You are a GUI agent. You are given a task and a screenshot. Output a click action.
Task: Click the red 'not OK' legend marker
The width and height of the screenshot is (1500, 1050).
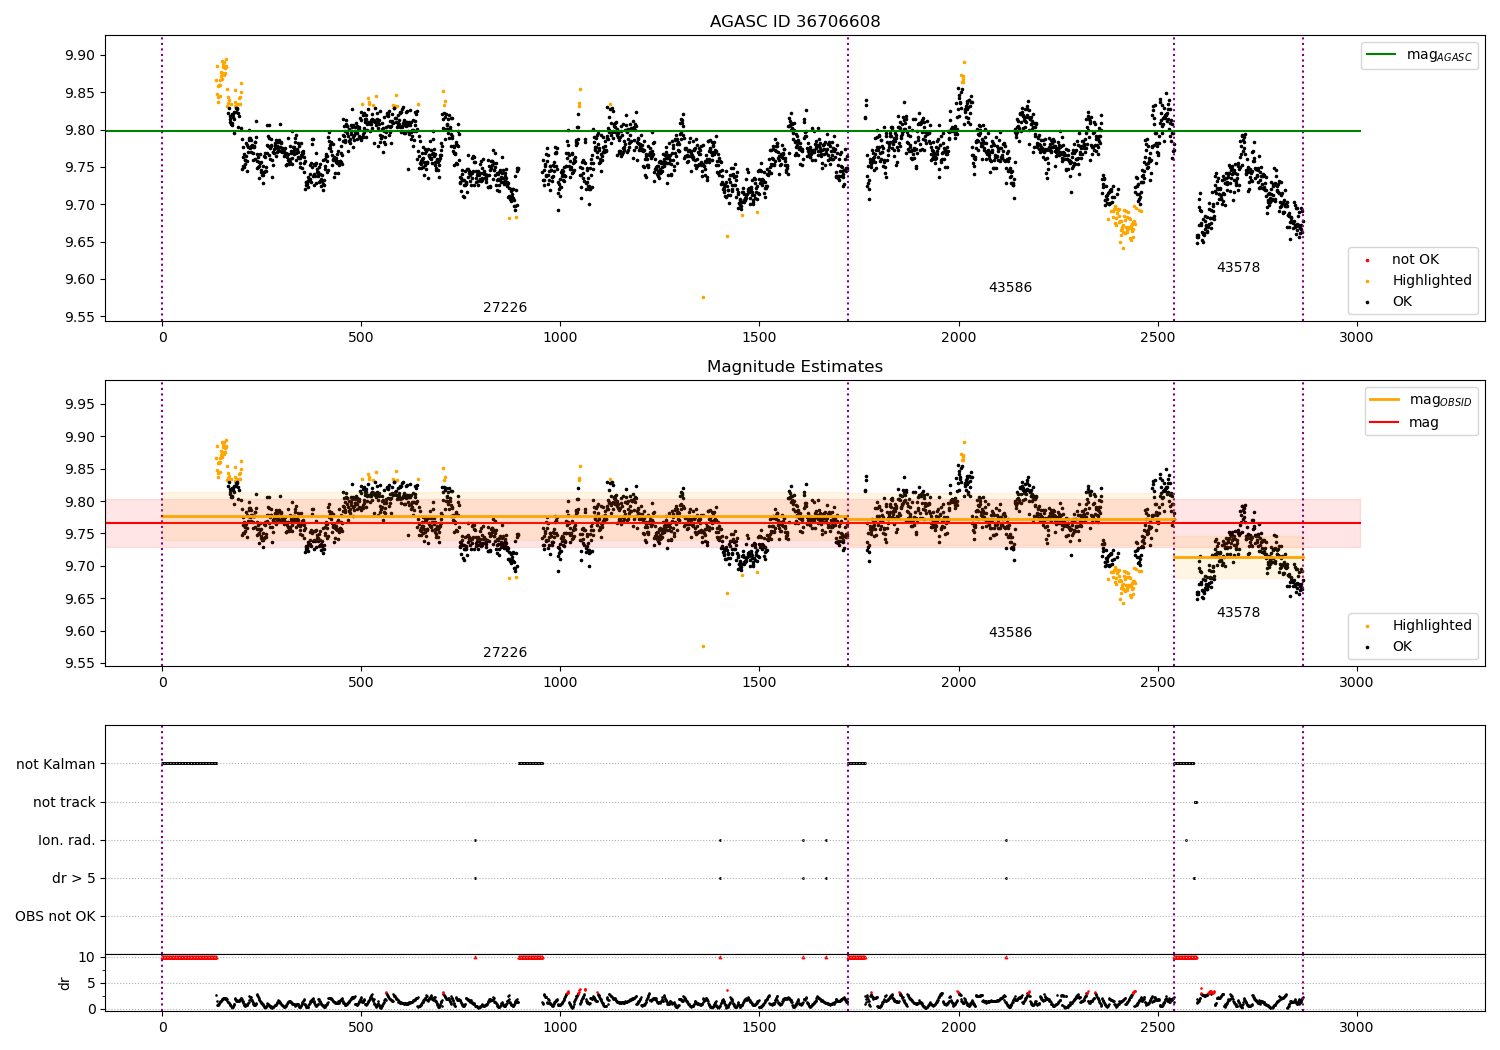pyautogui.click(x=1368, y=260)
